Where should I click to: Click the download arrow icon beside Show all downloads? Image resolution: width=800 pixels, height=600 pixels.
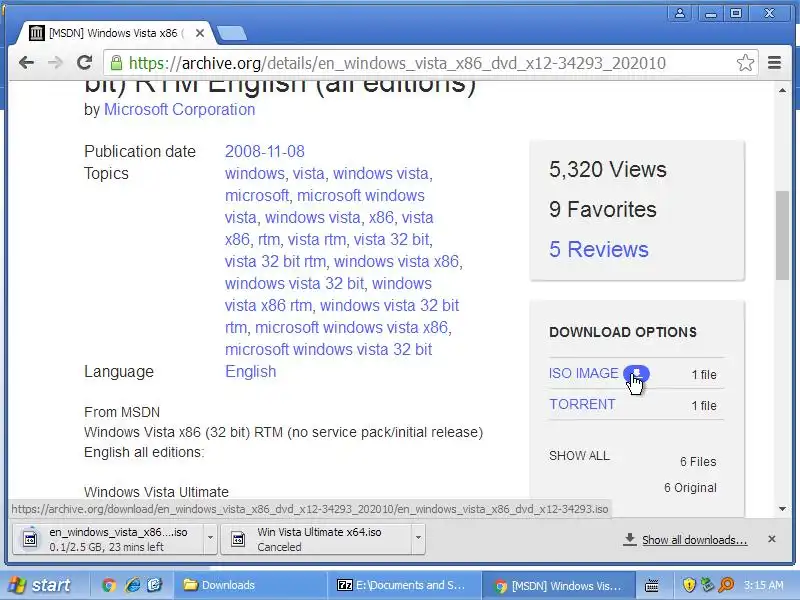630,539
